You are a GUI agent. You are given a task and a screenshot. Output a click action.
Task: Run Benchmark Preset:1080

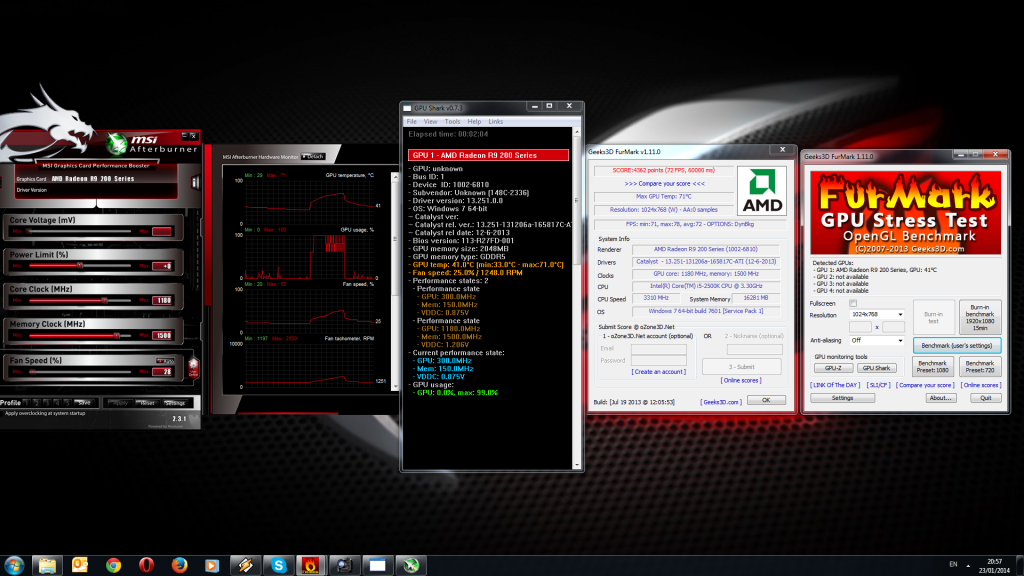pos(932,366)
